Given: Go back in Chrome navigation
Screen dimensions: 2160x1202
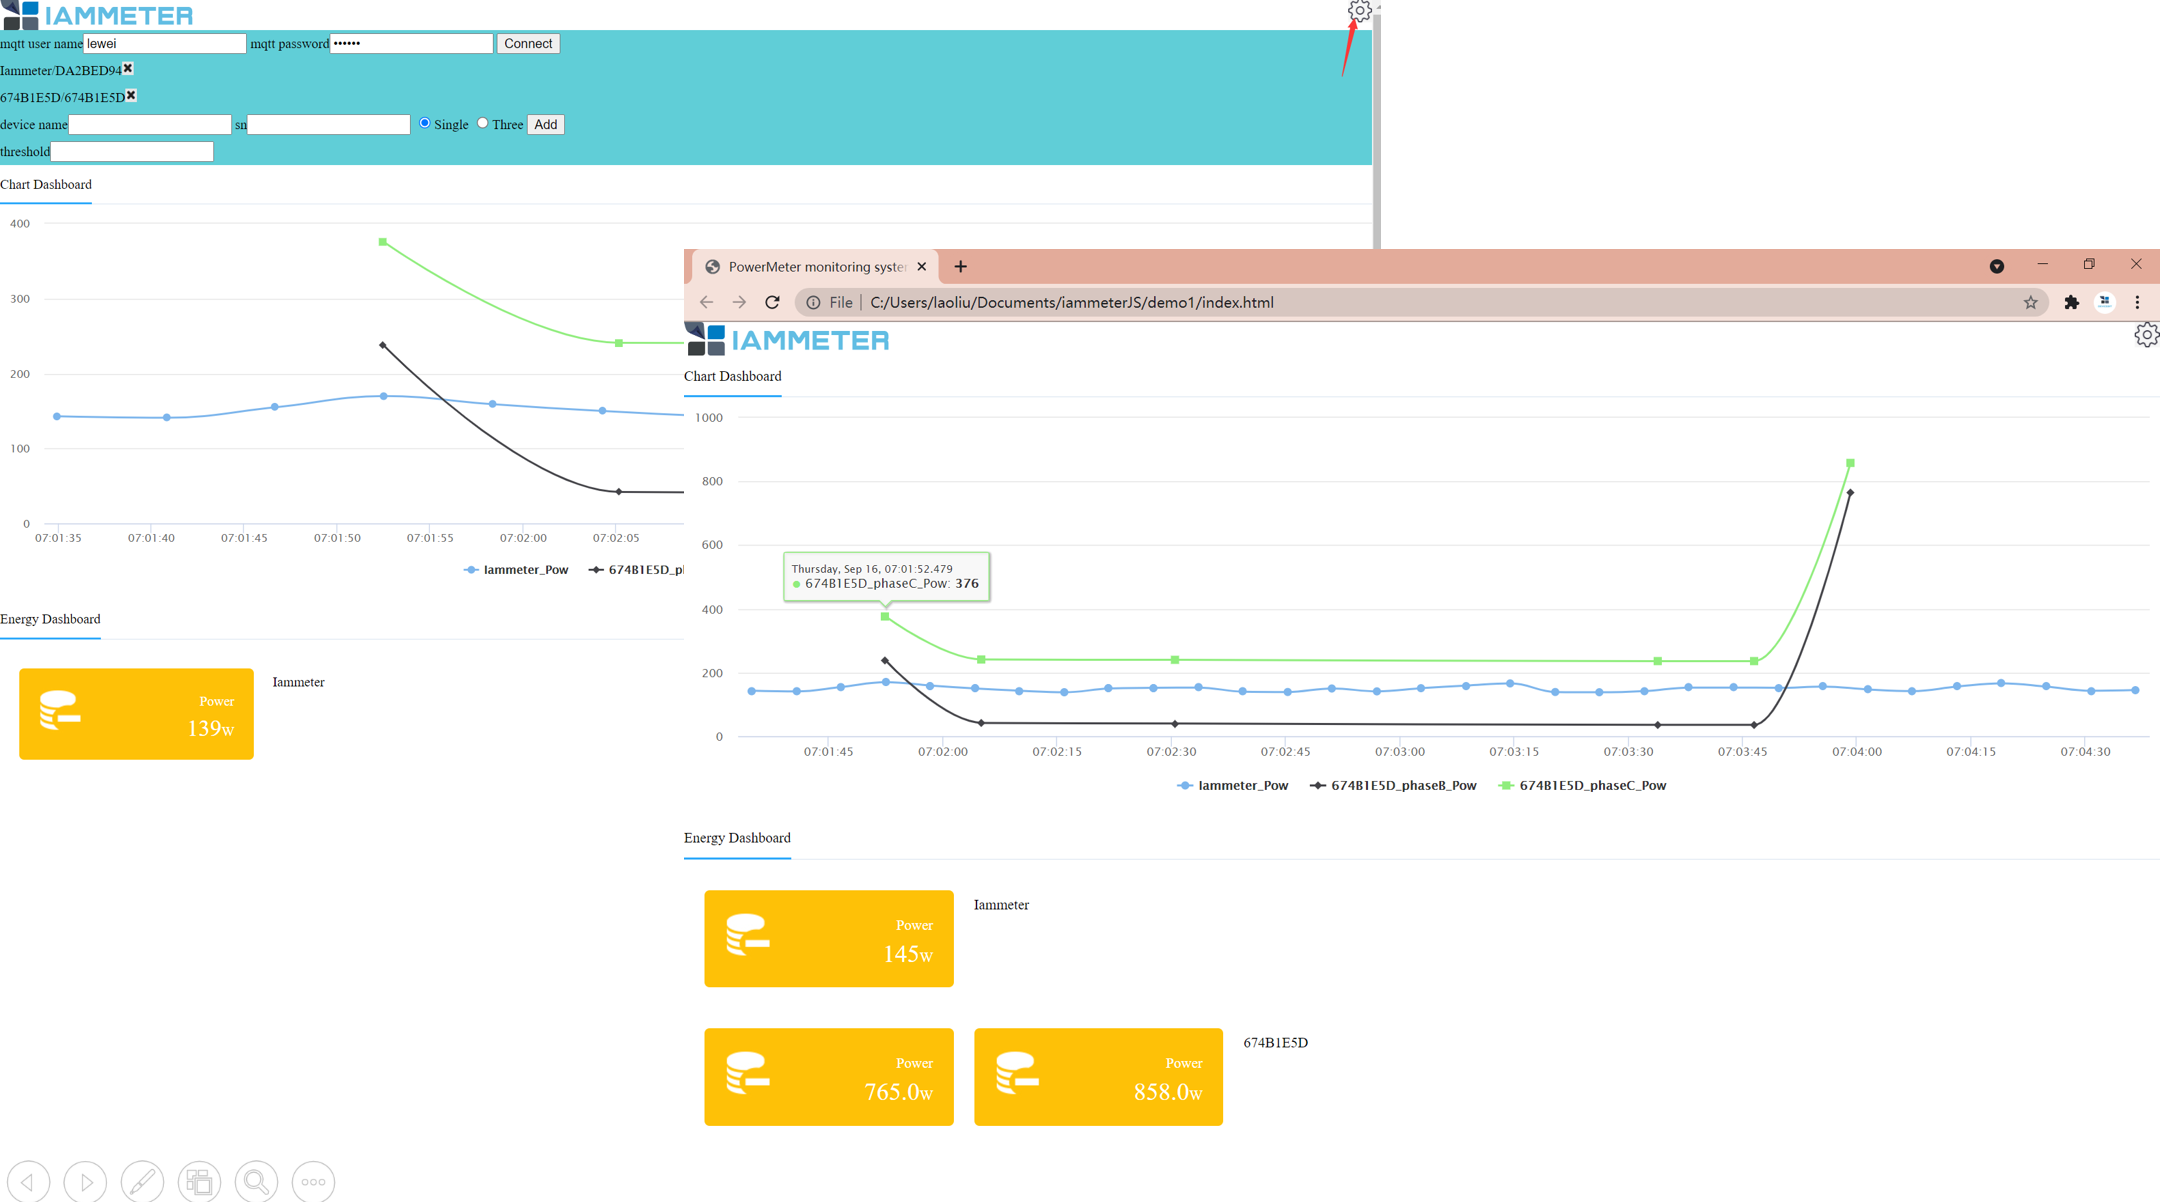Looking at the screenshot, I should point(706,302).
